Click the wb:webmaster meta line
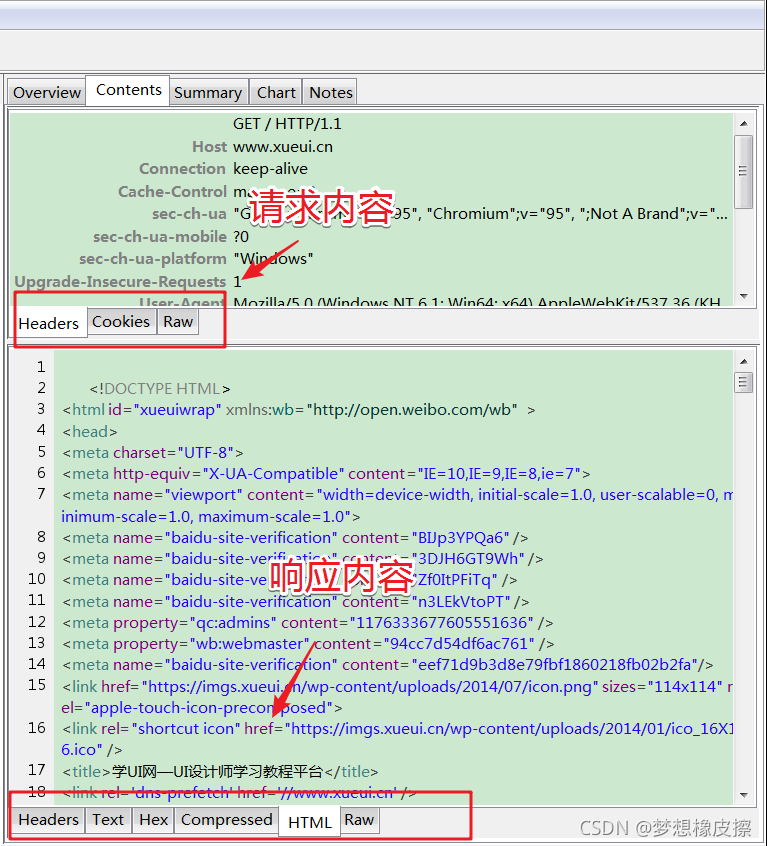The width and height of the screenshot is (767, 846). coord(308,644)
